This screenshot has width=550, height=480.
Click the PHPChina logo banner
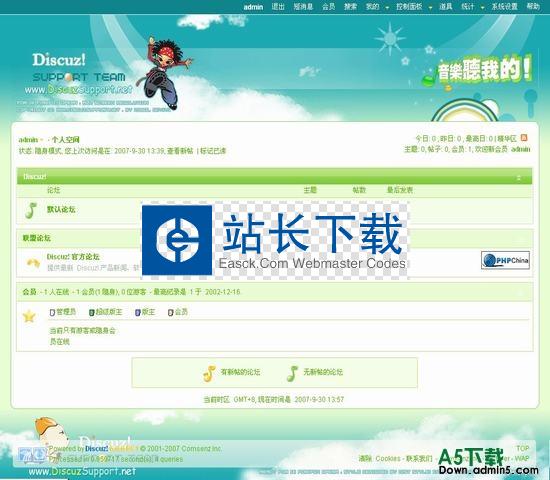[505, 260]
